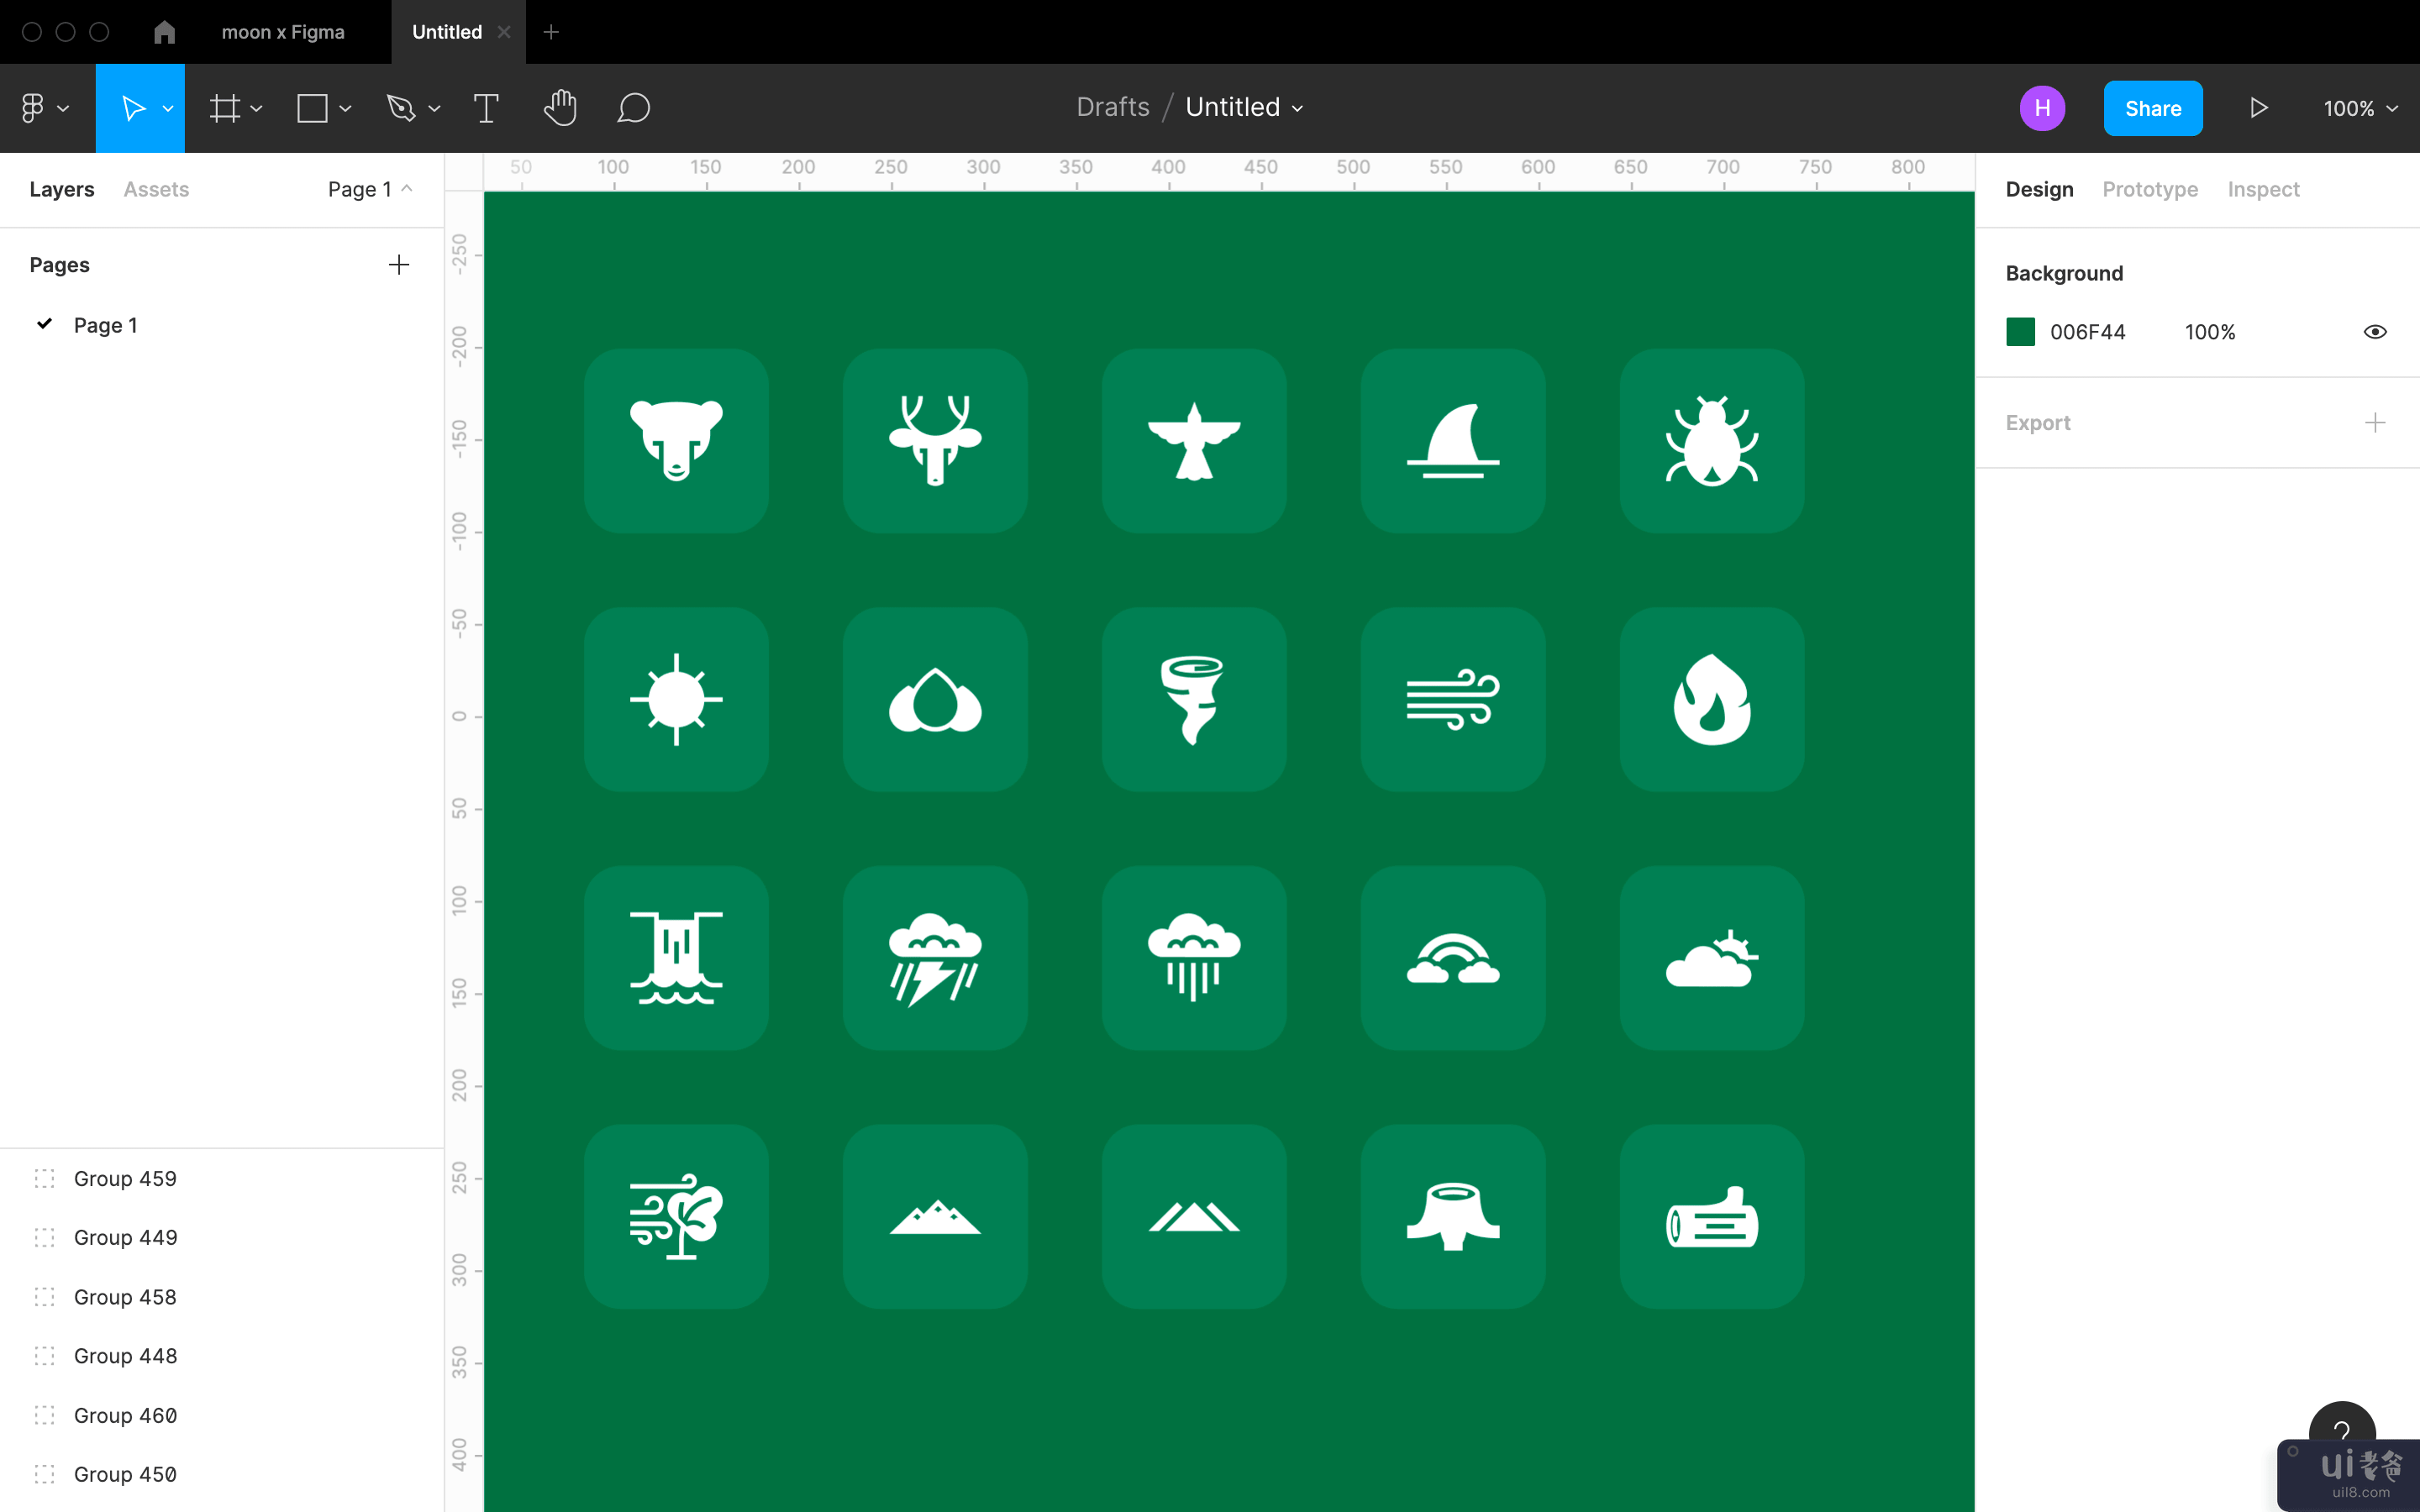The width and height of the screenshot is (2420, 1512).
Task: Select Group 459 layer
Action: tap(125, 1178)
